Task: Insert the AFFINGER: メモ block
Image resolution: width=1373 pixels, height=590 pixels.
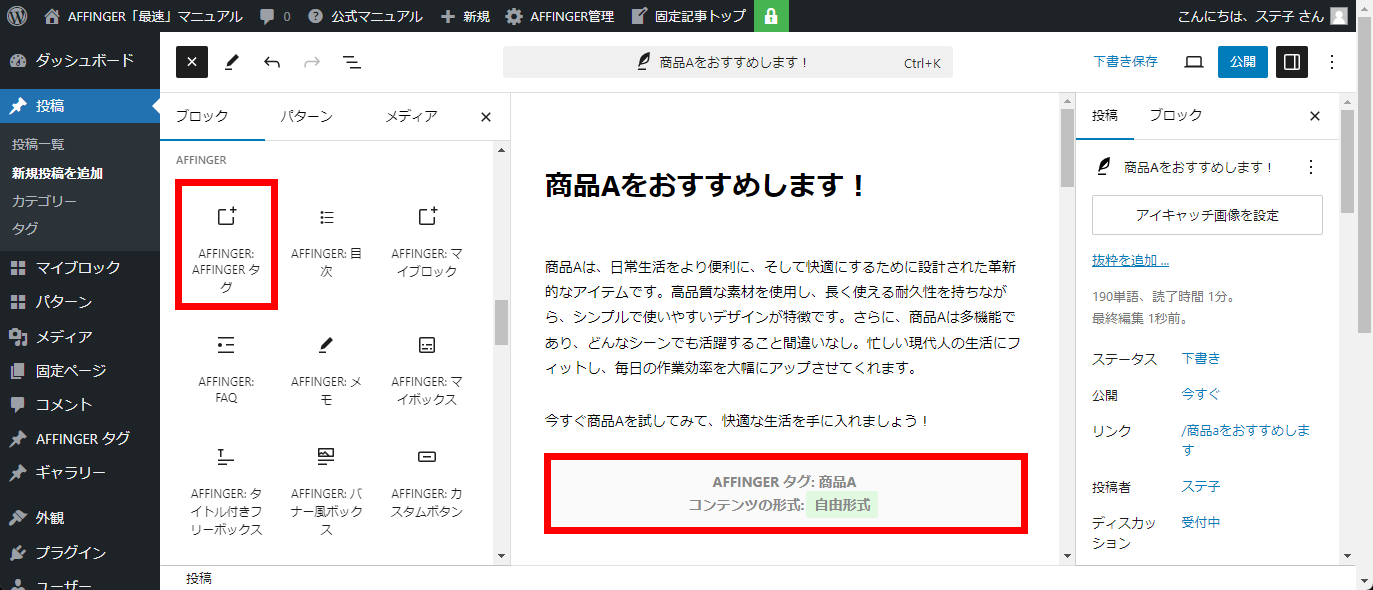Action: [x=326, y=371]
